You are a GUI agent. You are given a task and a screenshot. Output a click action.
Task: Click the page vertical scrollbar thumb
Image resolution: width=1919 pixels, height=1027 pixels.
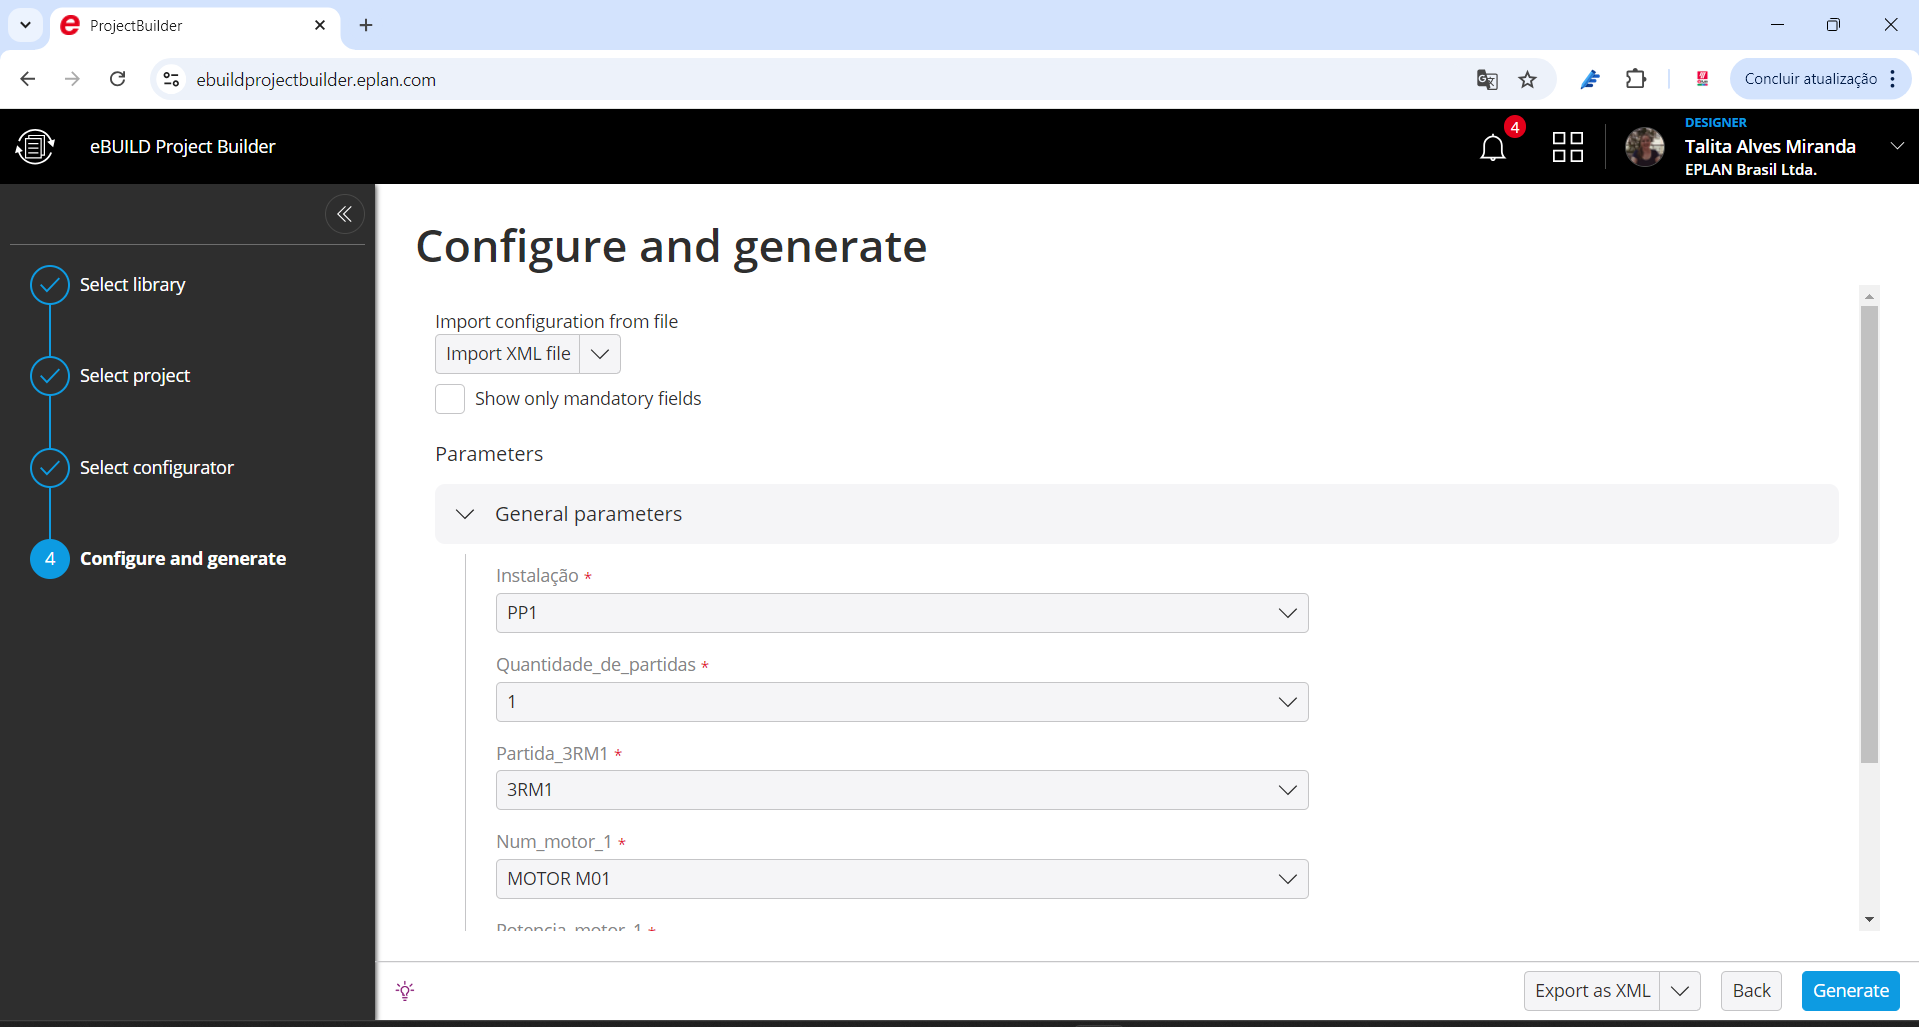(1869, 534)
